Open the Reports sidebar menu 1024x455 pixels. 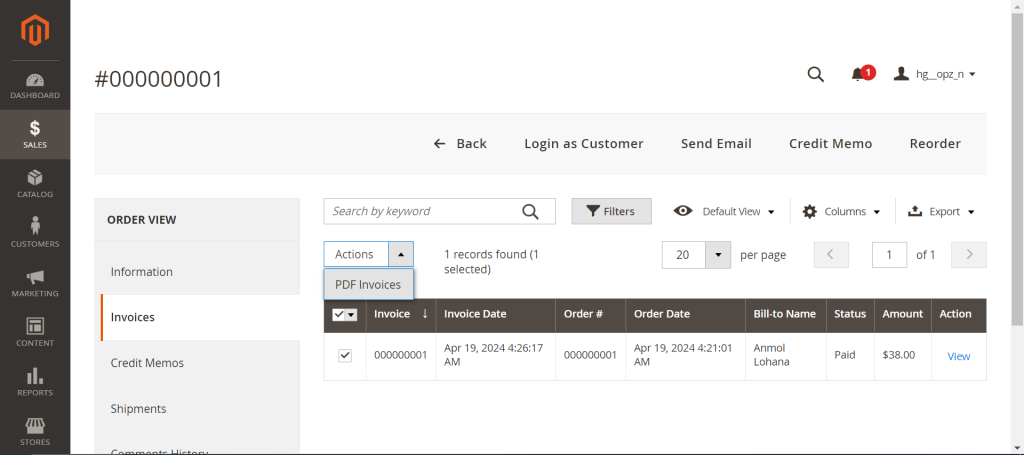[x=35, y=383]
